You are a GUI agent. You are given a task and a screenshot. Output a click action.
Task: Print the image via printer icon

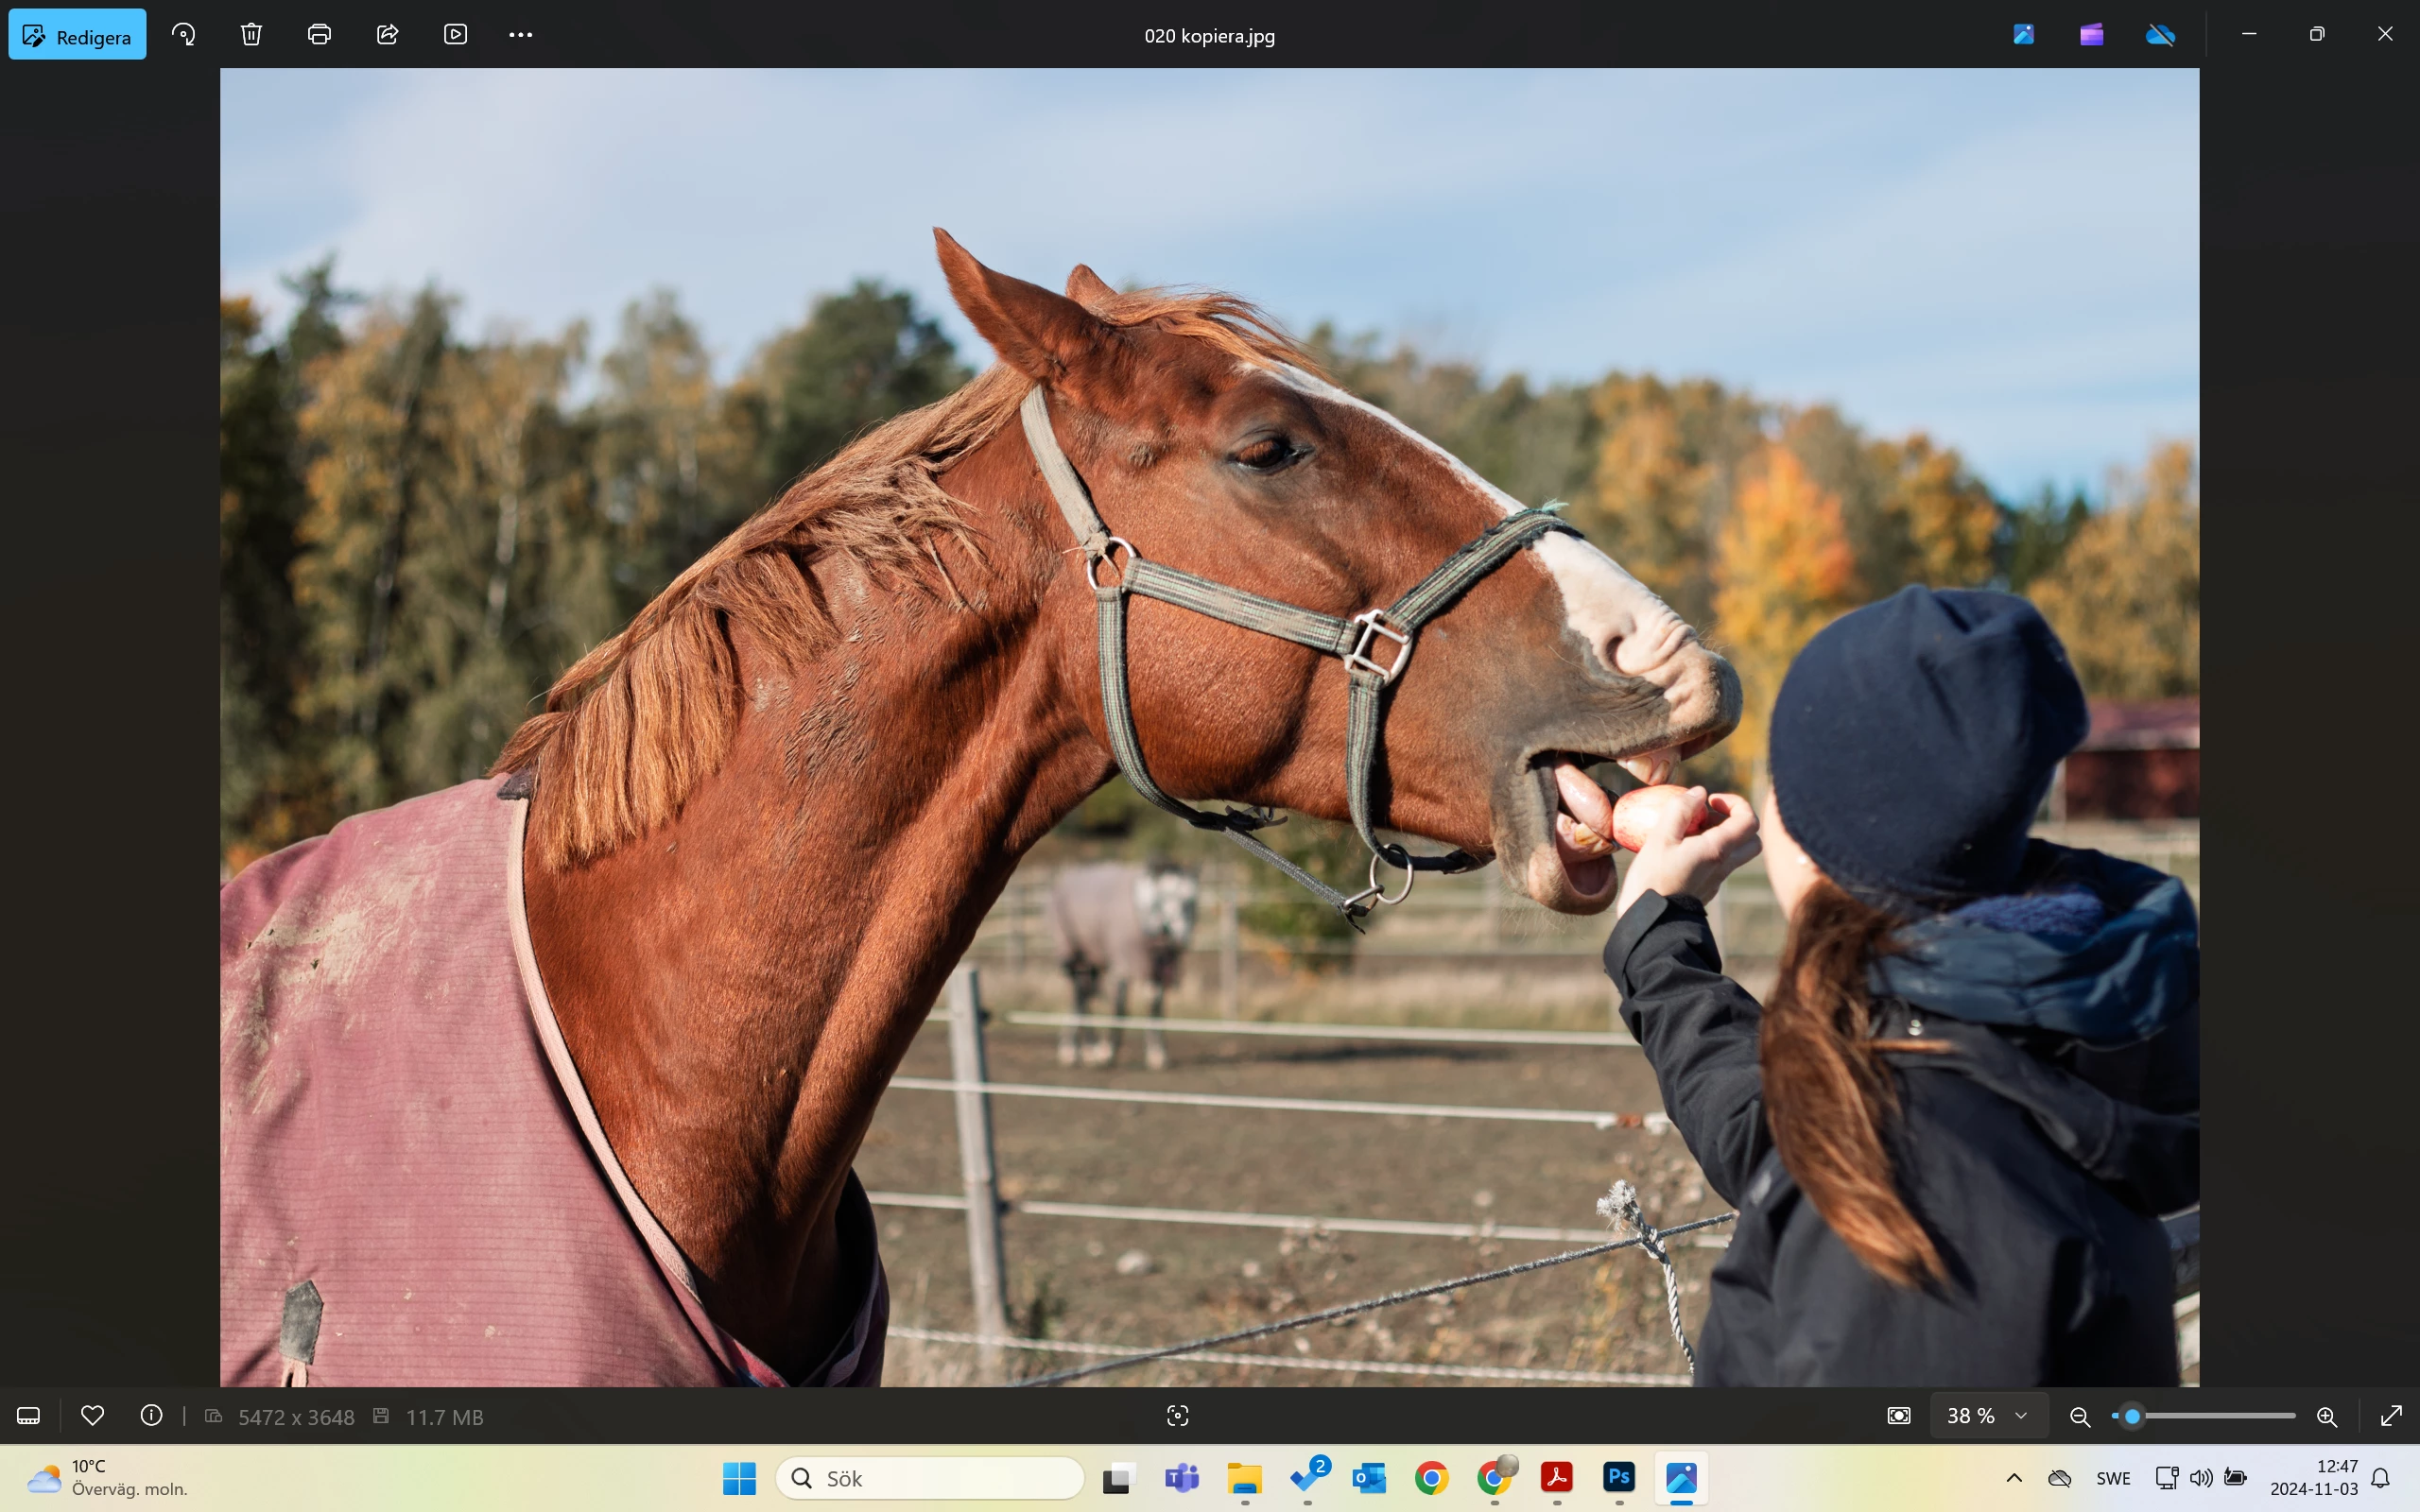319,35
